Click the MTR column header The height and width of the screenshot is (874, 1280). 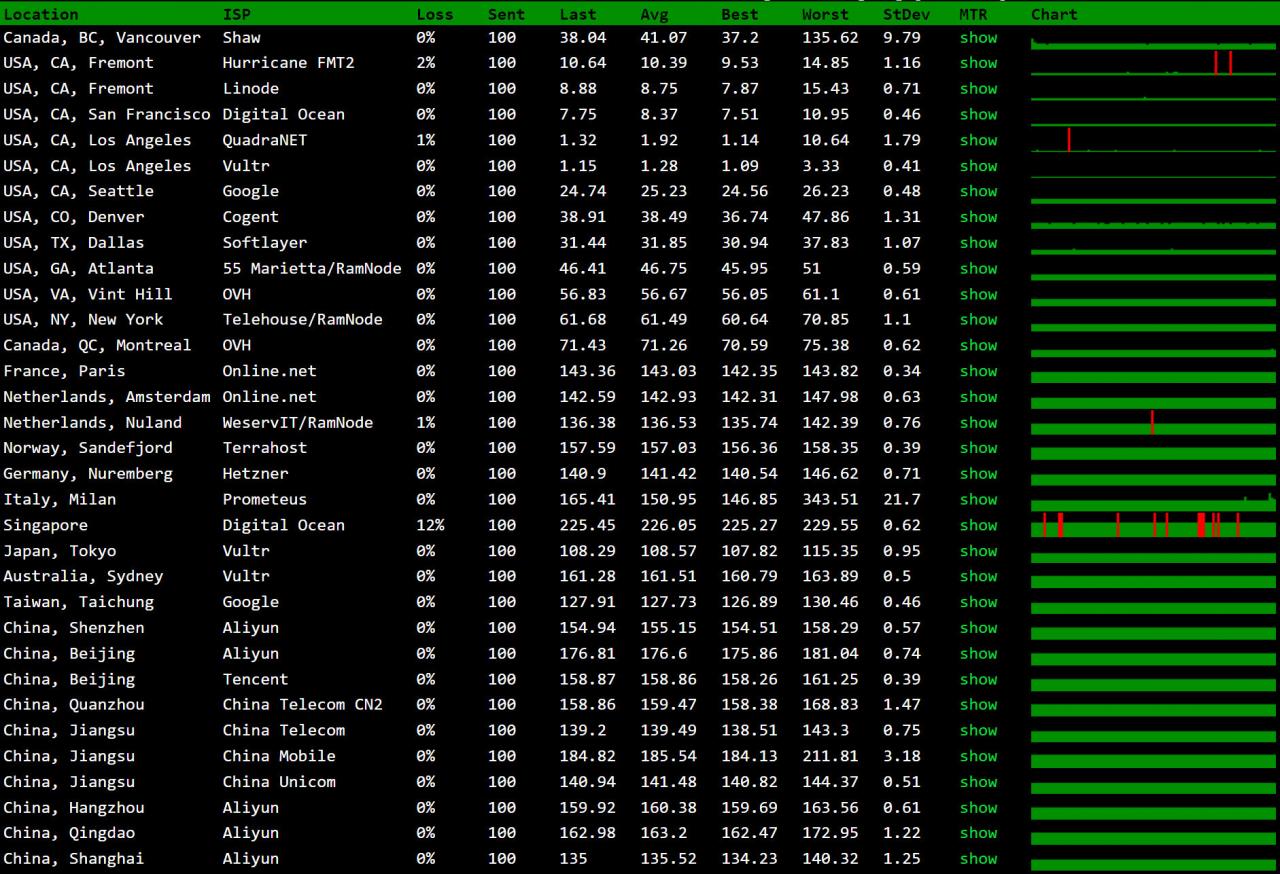972,14
